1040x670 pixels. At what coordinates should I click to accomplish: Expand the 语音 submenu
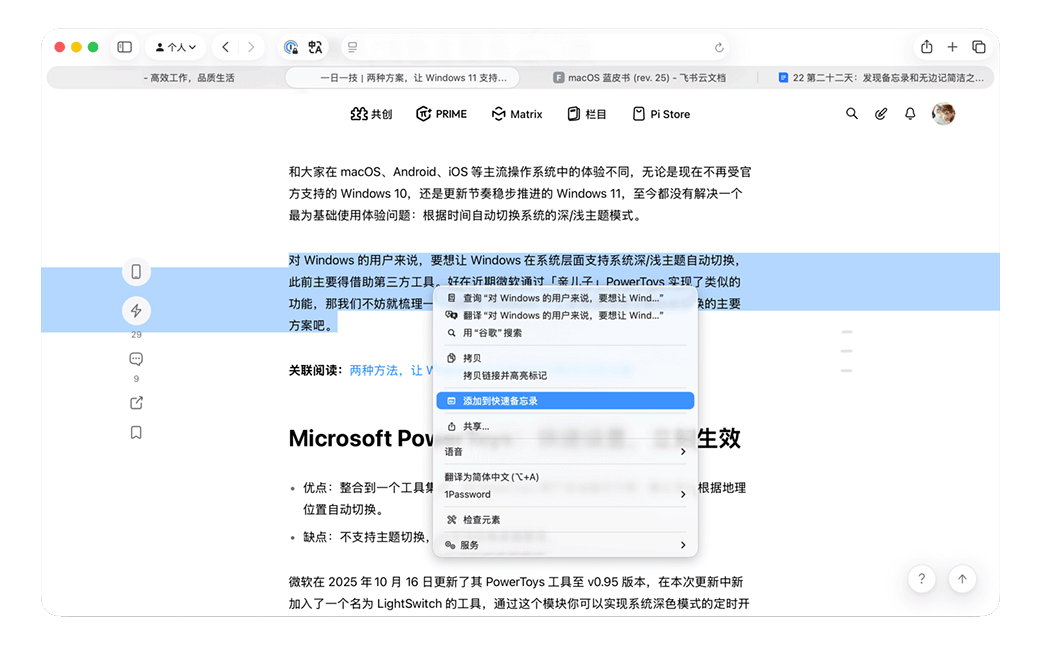(x=565, y=452)
